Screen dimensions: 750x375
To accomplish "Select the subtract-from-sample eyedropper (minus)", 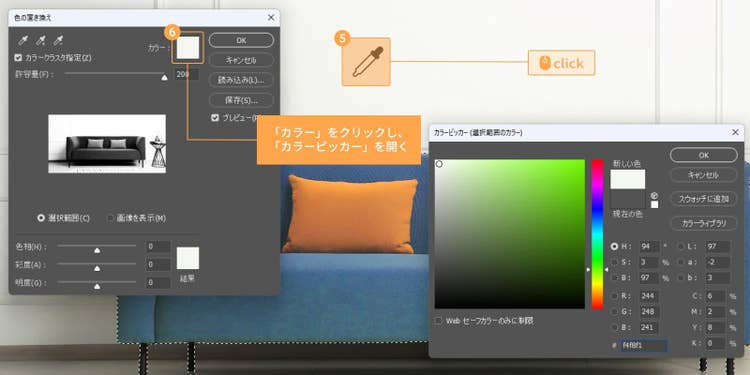I will pos(58,41).
